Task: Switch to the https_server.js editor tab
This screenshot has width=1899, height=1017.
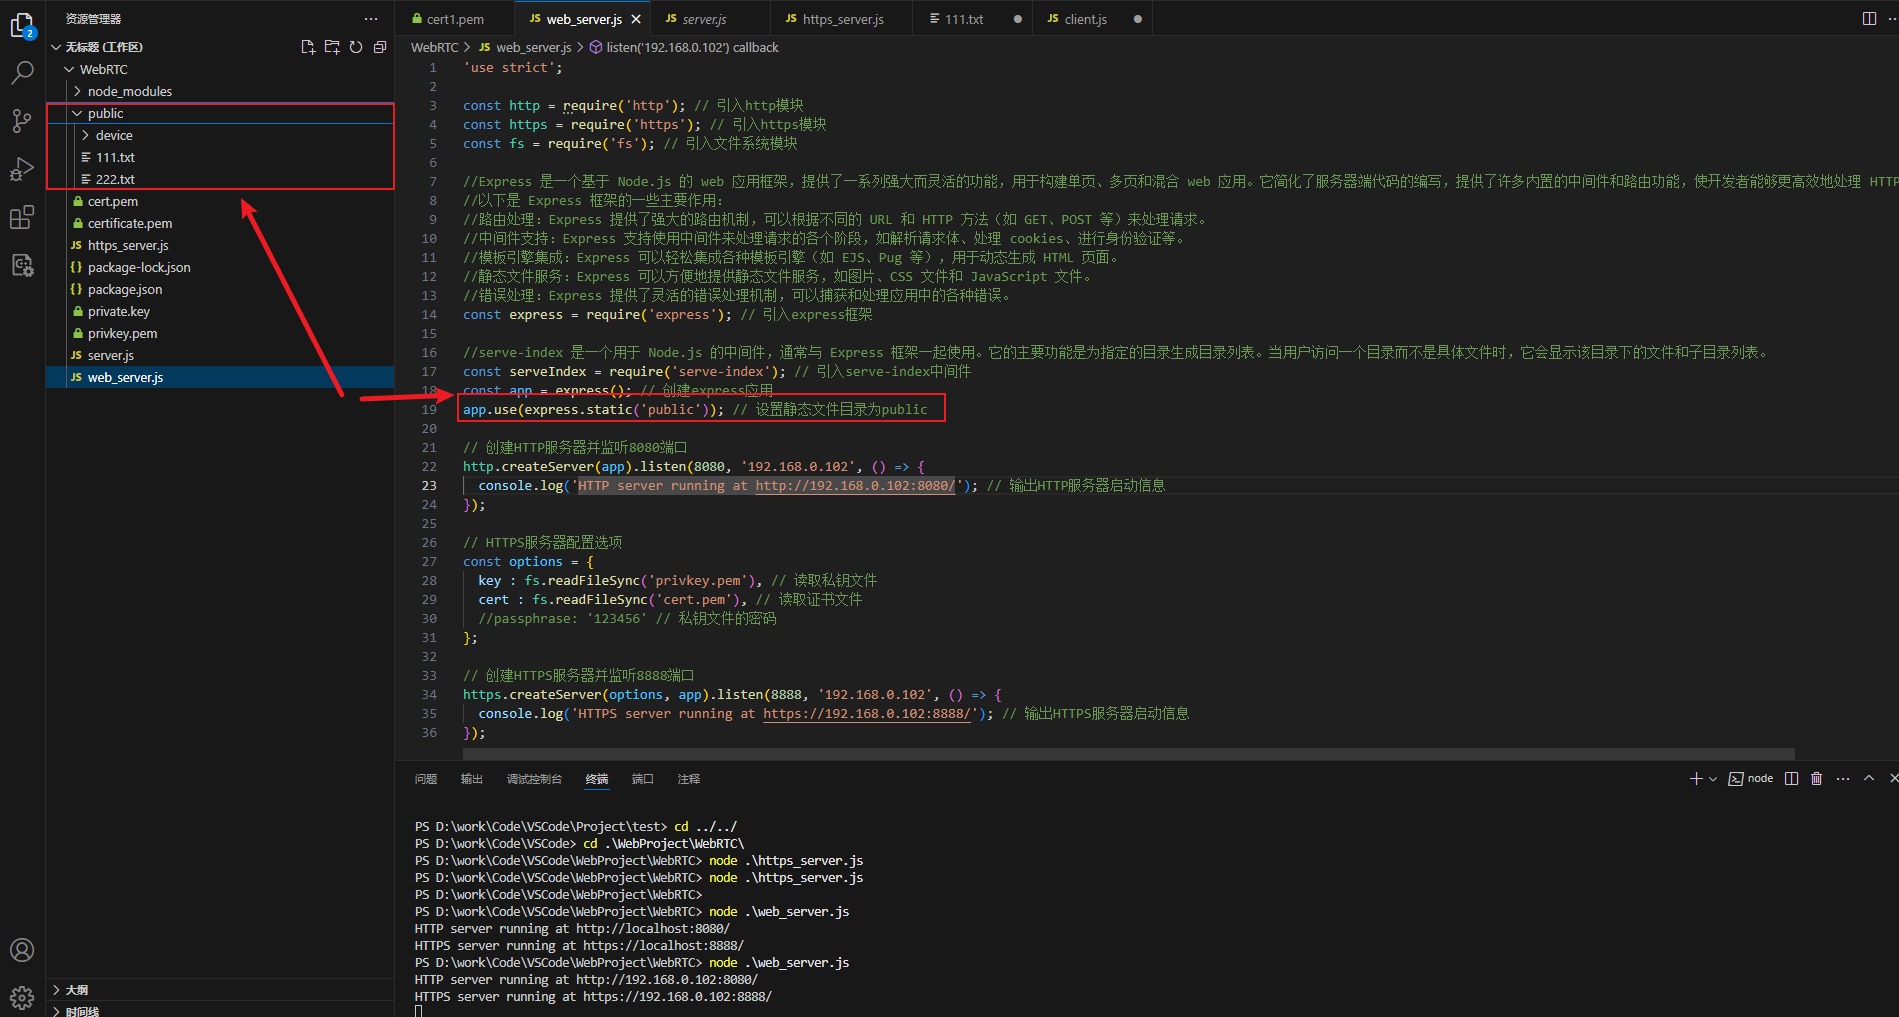Action: point(842,19)
